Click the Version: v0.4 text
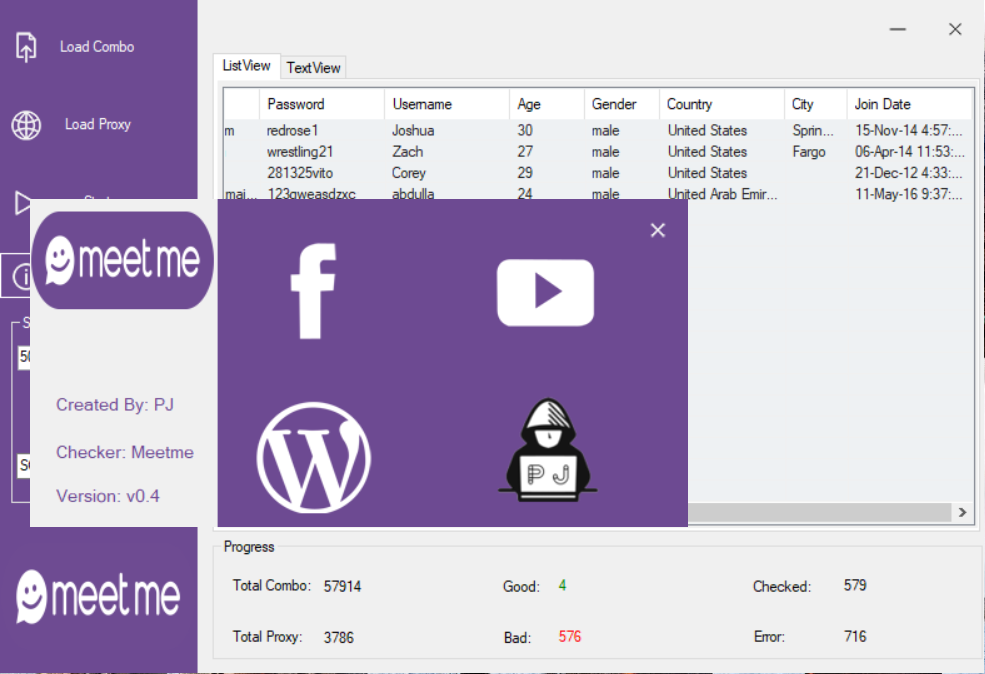Viewport: 985px width, 674px height. [108, 496]
